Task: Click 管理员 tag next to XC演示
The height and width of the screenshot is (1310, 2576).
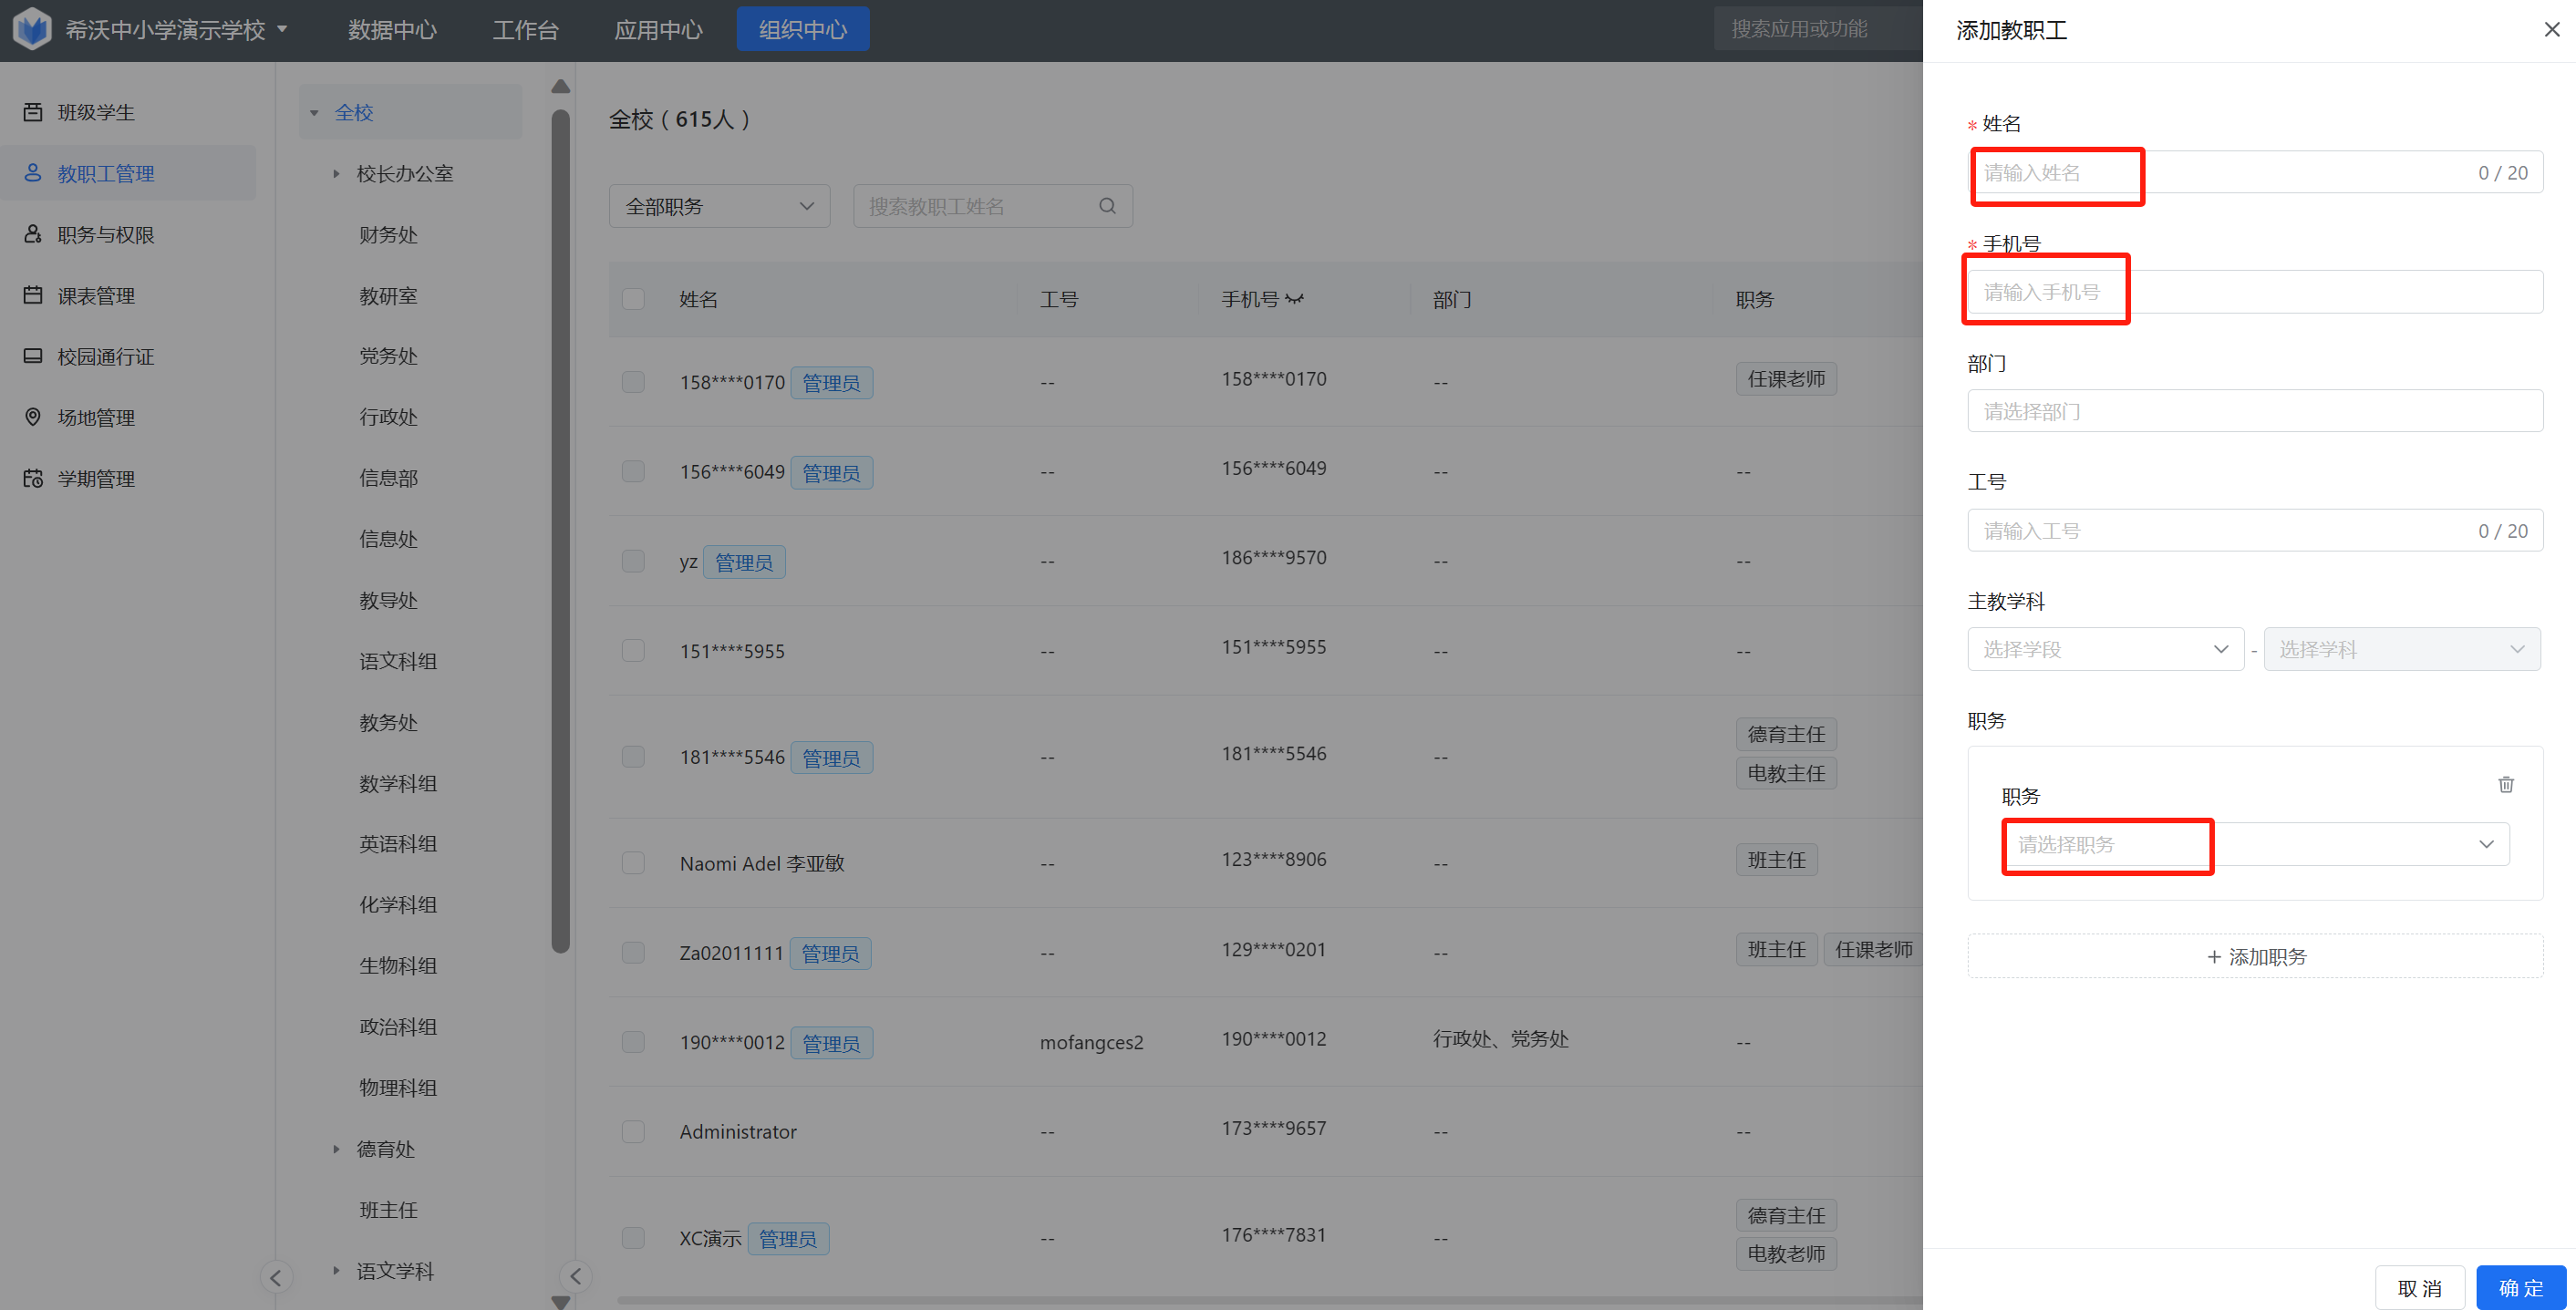Action: click(787, 1238)
